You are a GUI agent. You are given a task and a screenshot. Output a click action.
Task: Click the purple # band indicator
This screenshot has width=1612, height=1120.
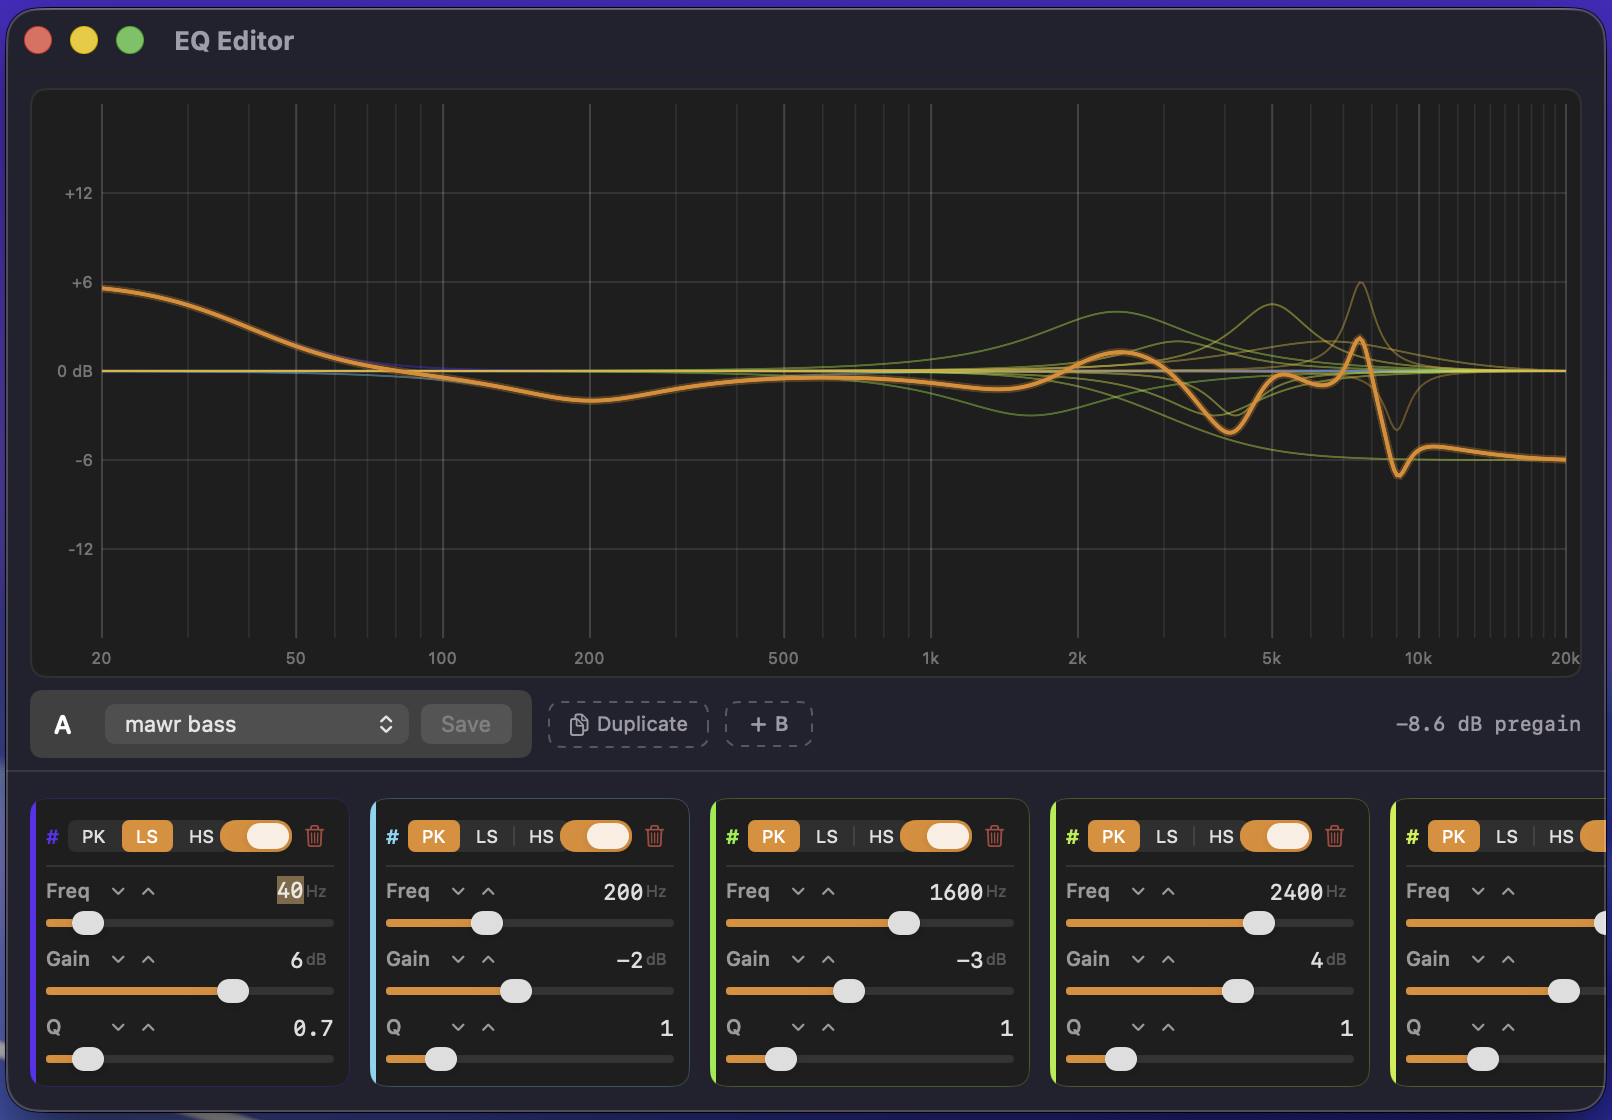point(52,836)
